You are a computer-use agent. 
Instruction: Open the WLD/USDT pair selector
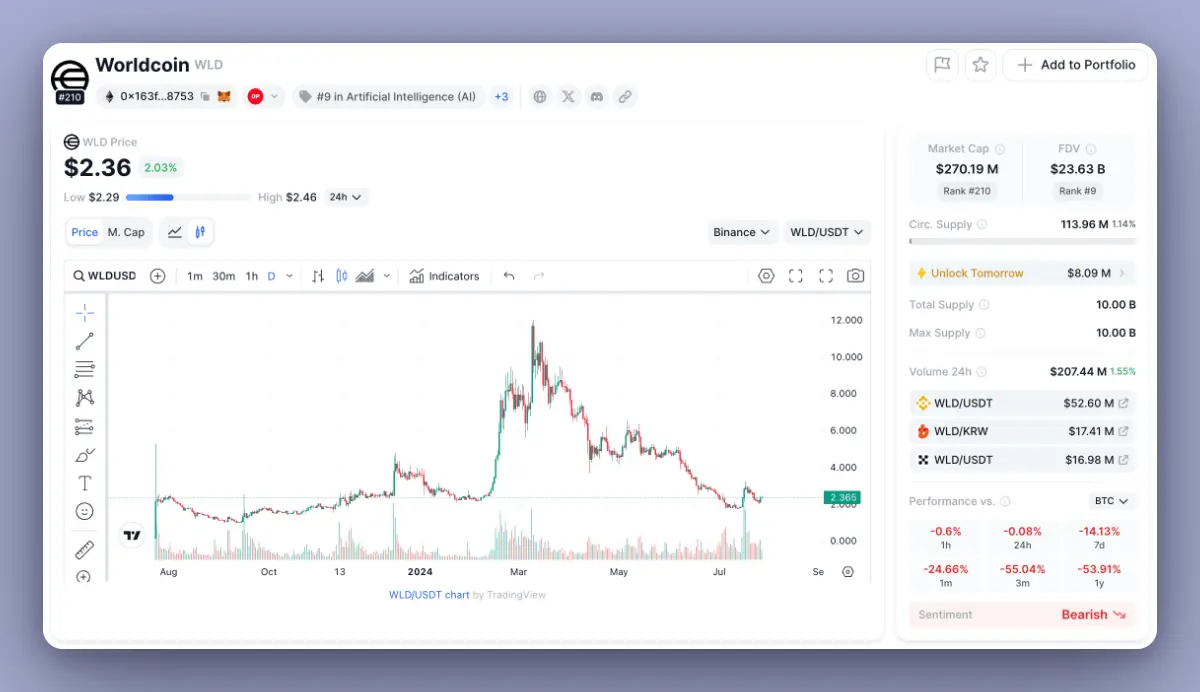[x=827, y=232]
